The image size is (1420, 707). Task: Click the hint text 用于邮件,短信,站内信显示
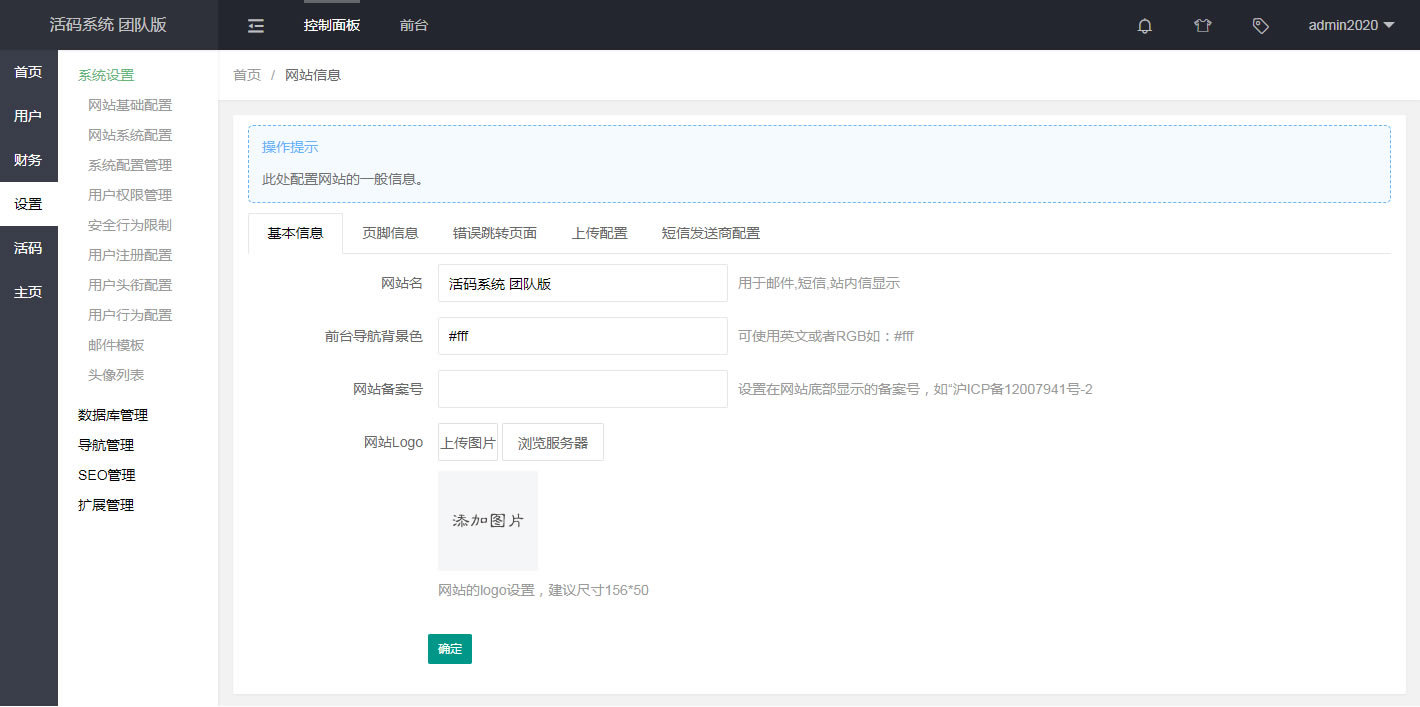point(819,283)
